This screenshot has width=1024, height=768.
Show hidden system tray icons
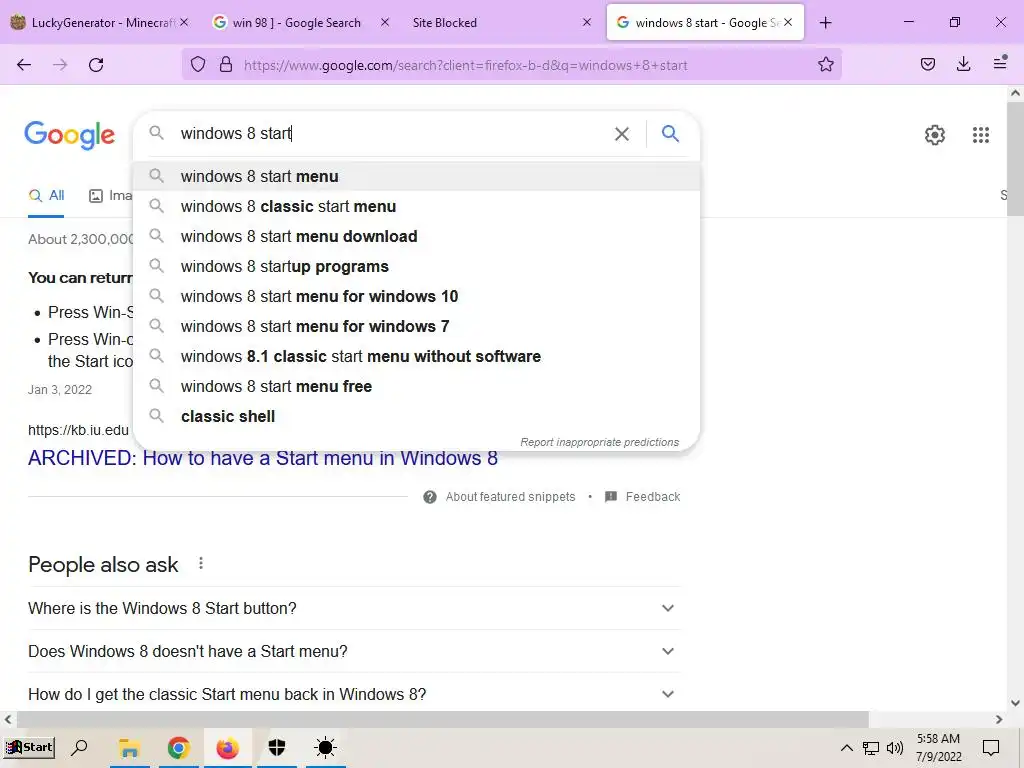846,748
